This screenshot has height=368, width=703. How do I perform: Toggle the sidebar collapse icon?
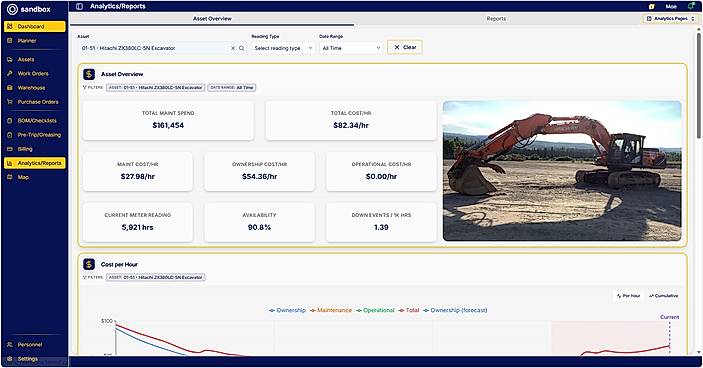(x=79, y=6)
